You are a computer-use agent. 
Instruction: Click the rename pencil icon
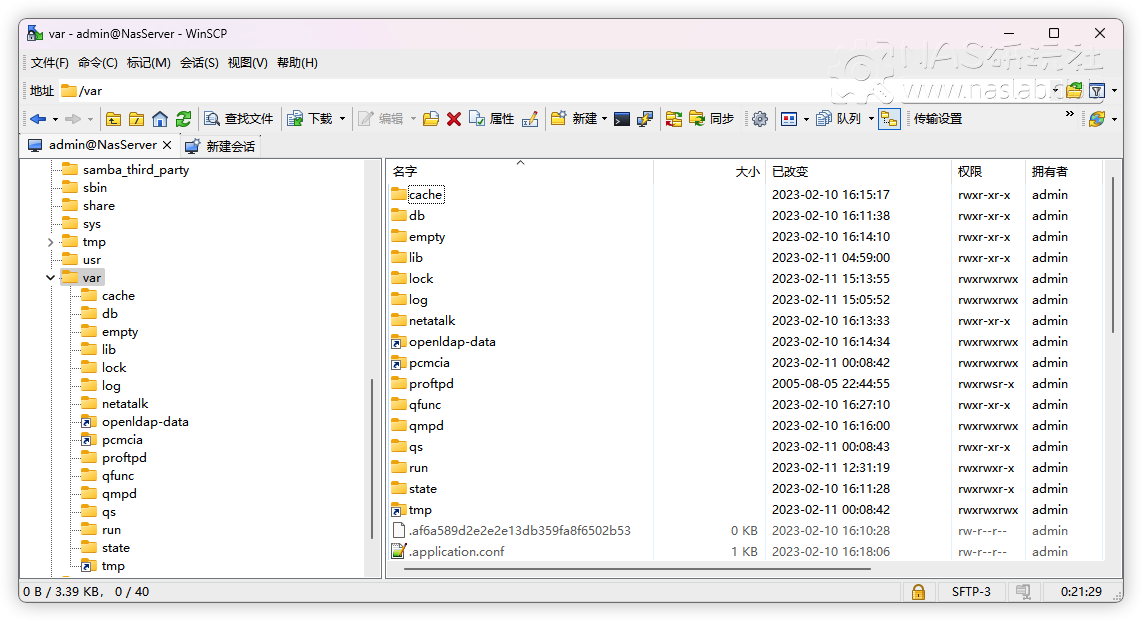(530, 119)
